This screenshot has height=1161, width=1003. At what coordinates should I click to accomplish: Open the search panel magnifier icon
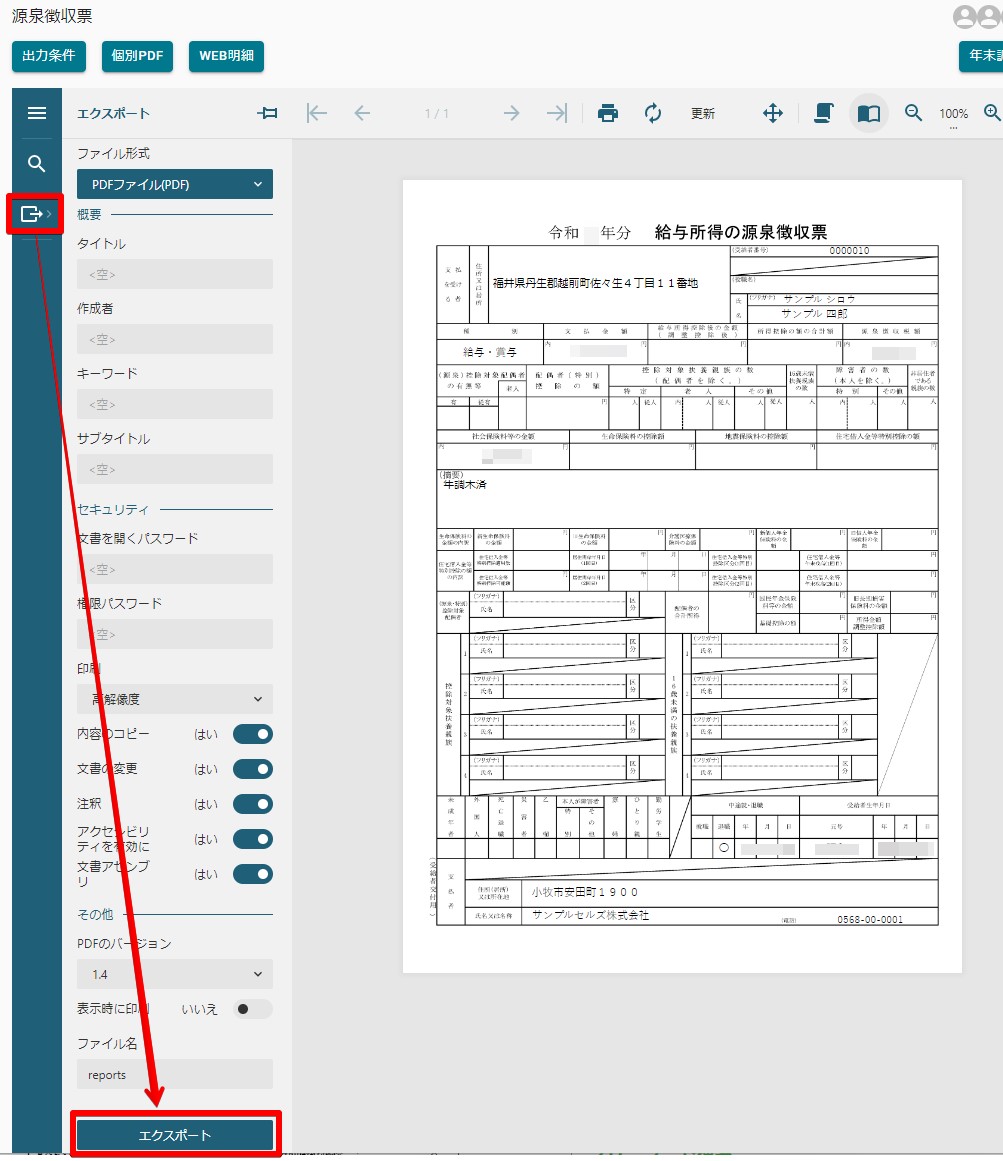(x=37, y=164)
